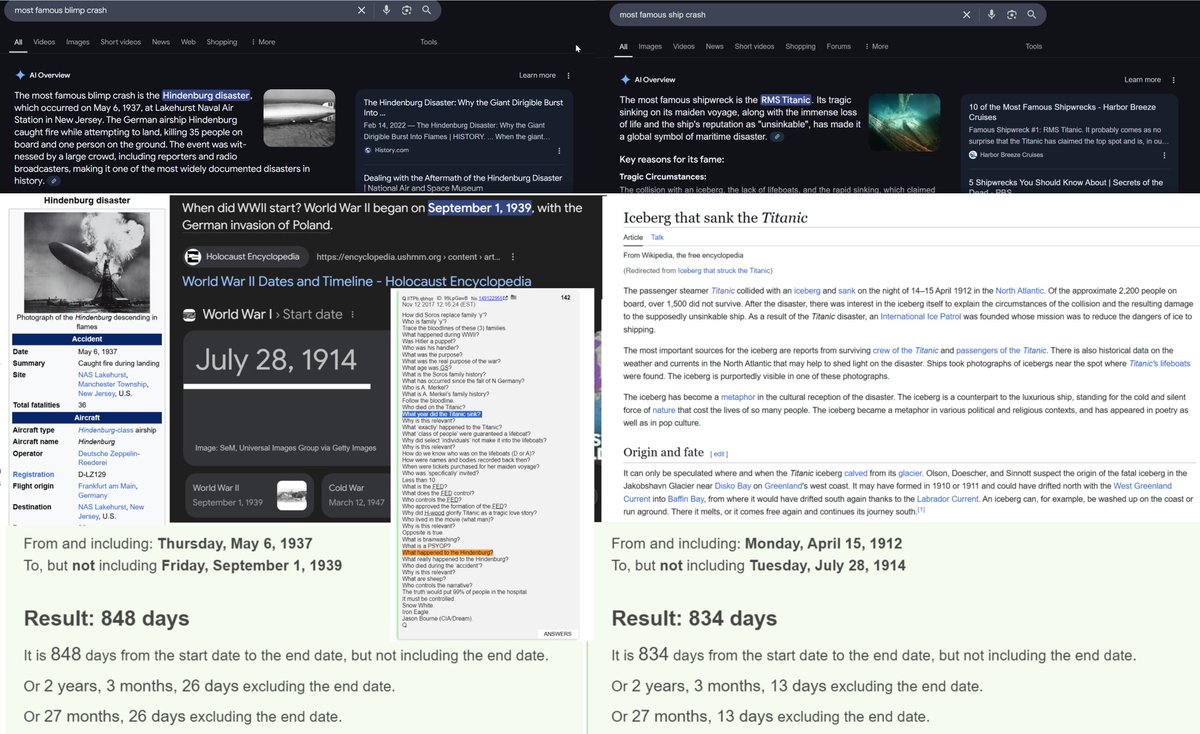The height and width of the screenshot is (734, 1200).
Task: Click the North Atlantic link in the iceberg article
Action: pyautogui.click(x=1021, y=291)
